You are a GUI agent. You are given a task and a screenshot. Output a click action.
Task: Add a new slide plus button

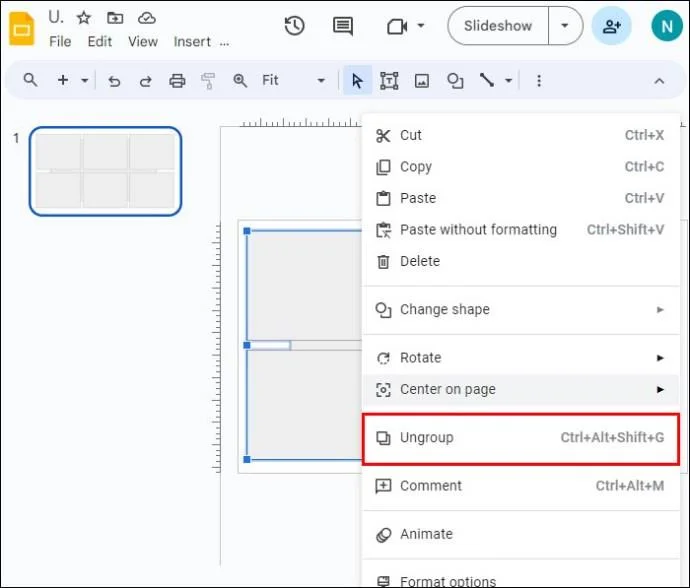(63, 80)
